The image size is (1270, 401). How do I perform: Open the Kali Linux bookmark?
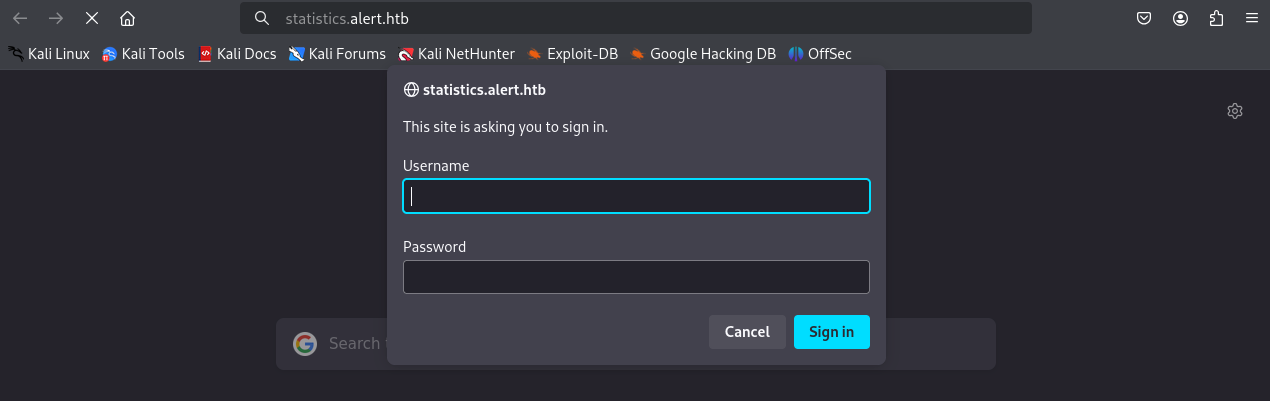pos(49,54)
